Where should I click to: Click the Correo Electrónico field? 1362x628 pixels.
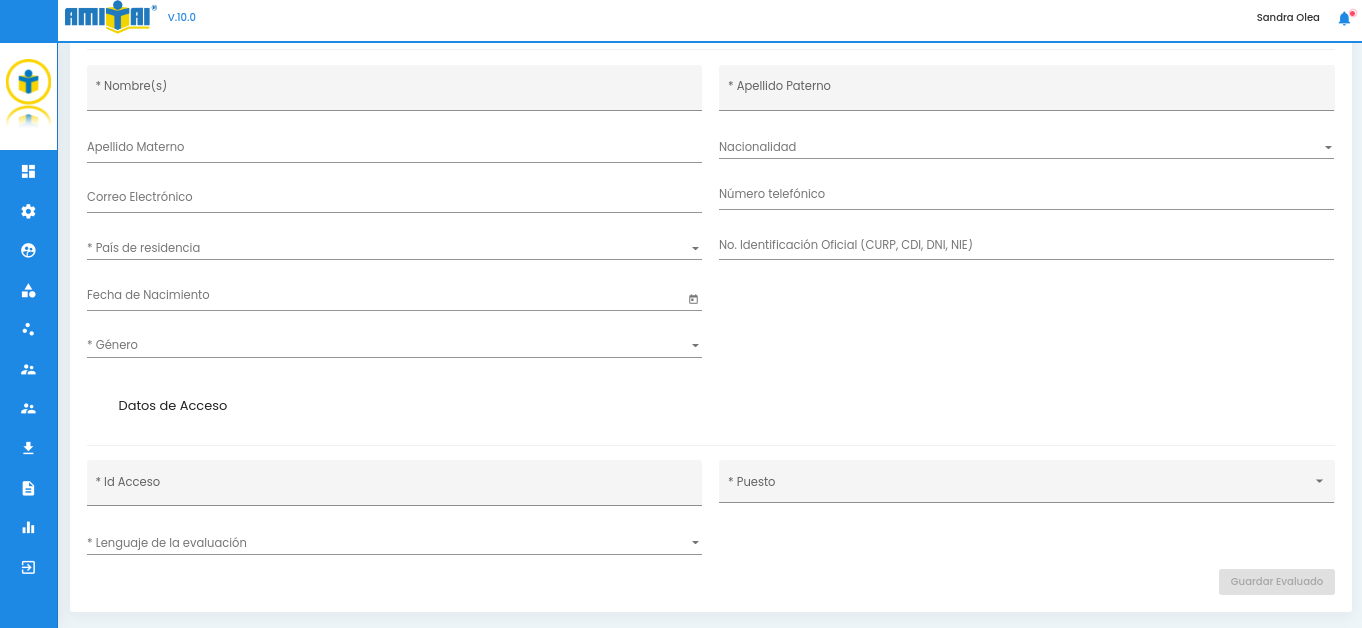point(394,197)
